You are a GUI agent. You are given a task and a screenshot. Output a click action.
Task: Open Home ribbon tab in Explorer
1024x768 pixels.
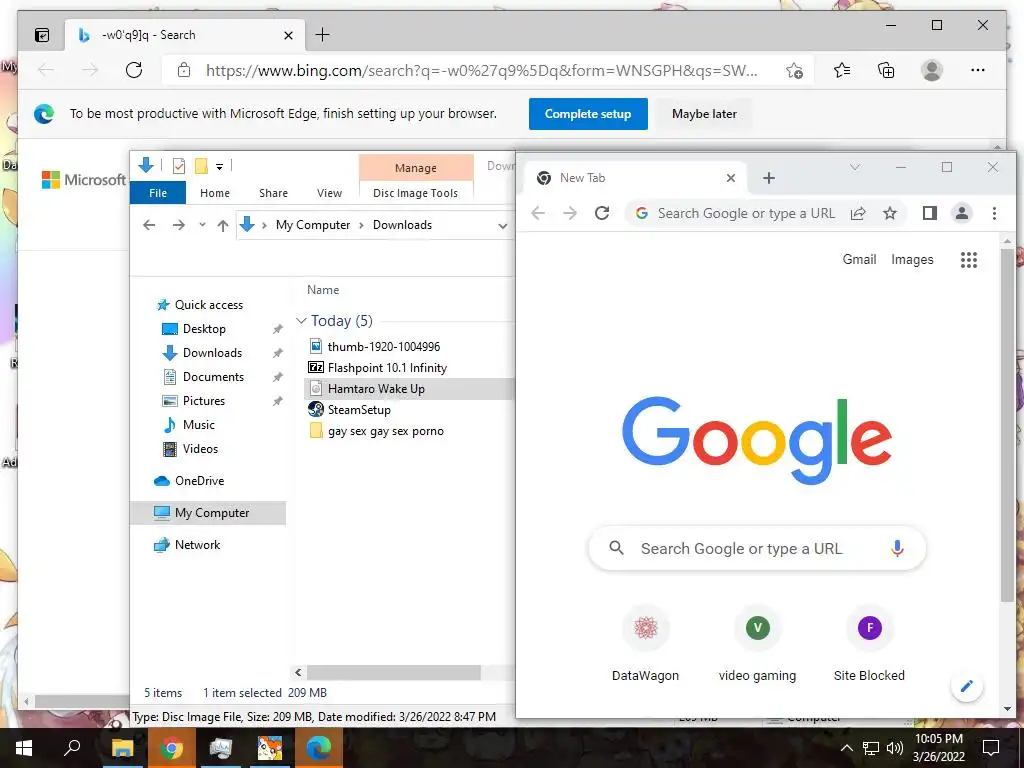click(x=215, y=193)
